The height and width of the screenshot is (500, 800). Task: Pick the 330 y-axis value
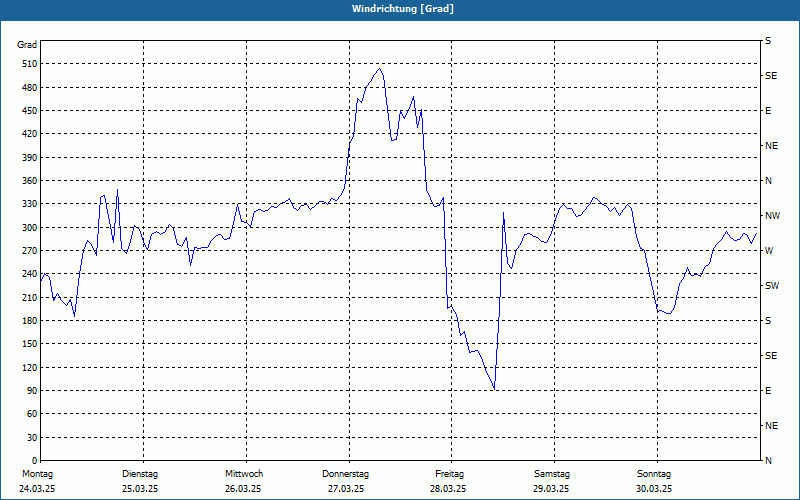pyautogui.click(x=30, y=204)
